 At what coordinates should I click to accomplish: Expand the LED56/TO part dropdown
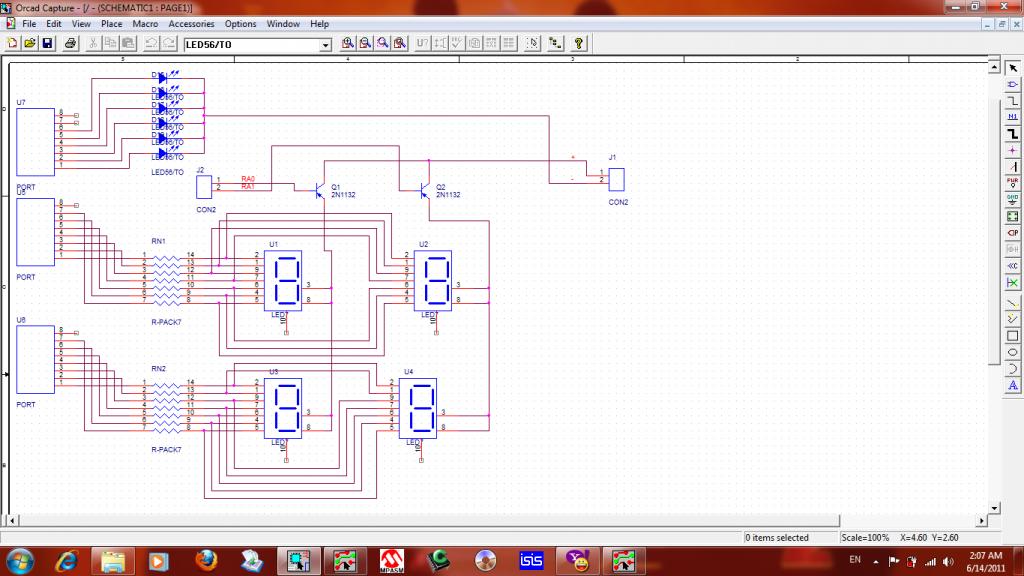coord(325,45)
